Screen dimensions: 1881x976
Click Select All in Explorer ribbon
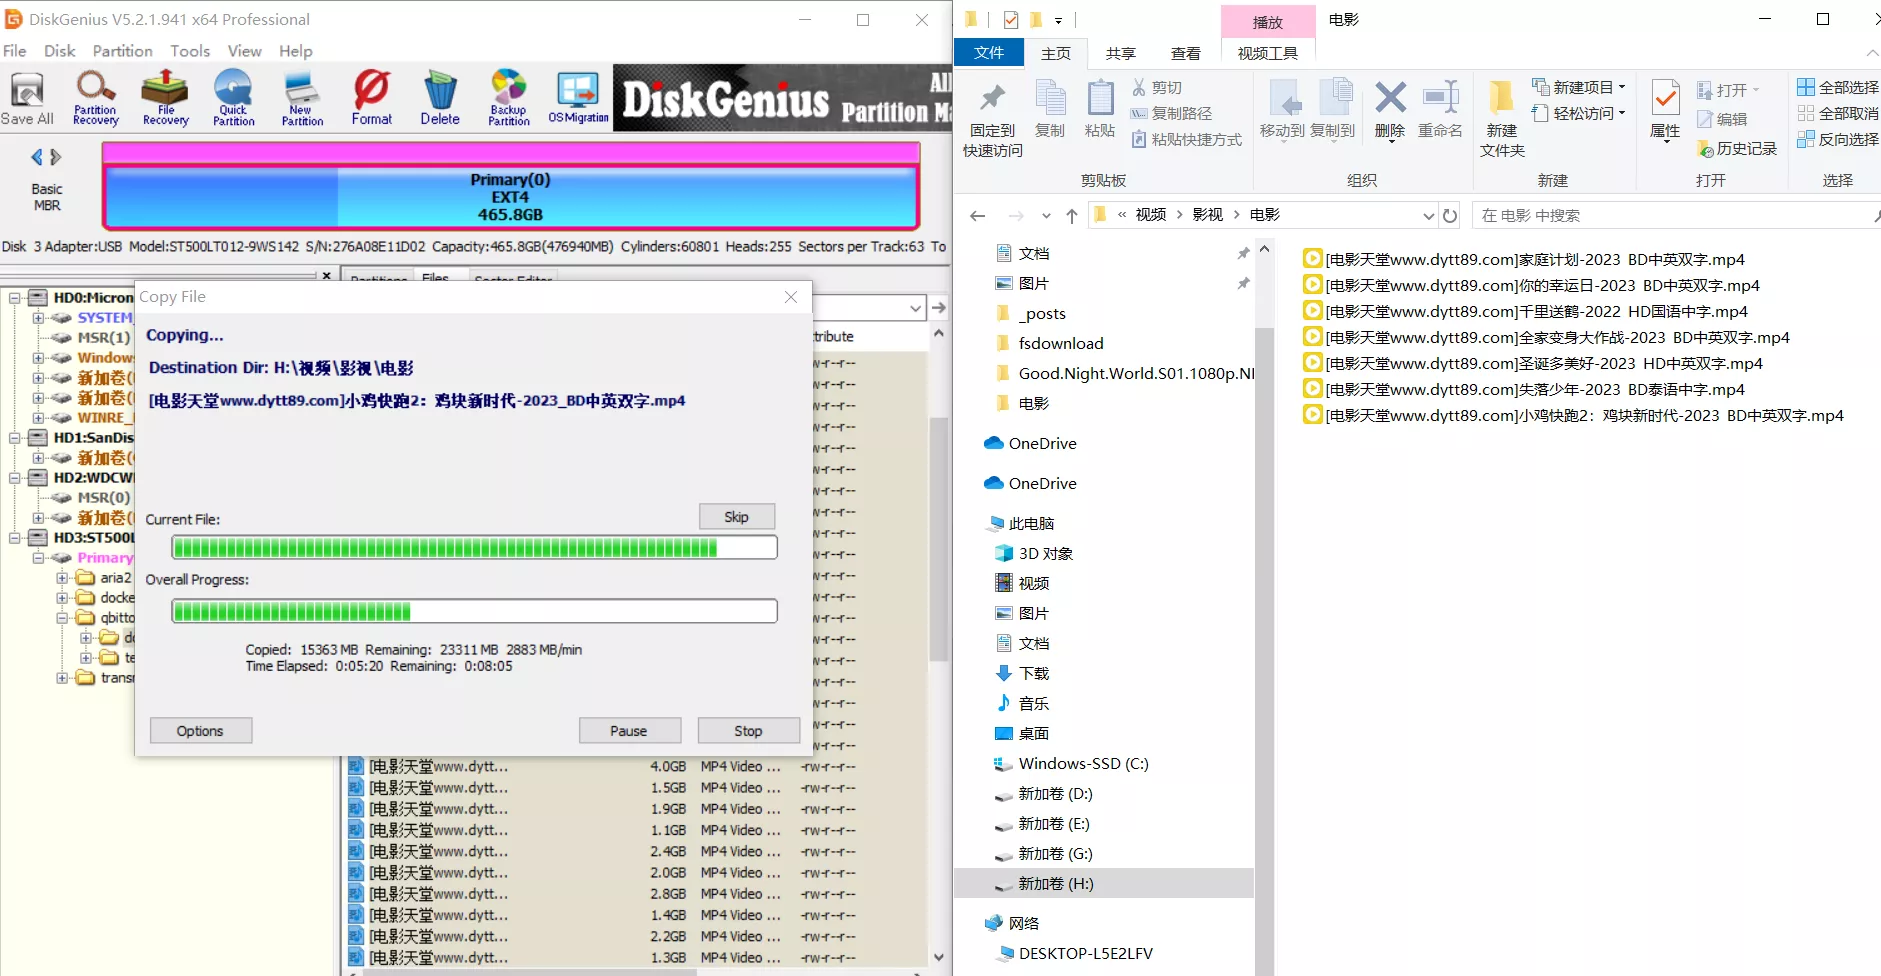tap(1838, 87)
